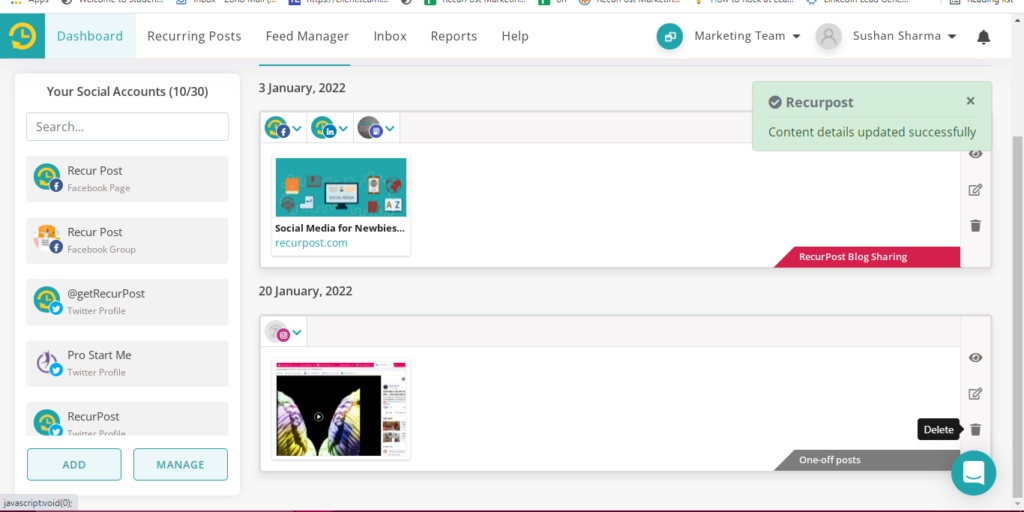Screen dimensions: 1024x512
Task: Click the Marketing Team workspace icon
Action: pos(669,37)
